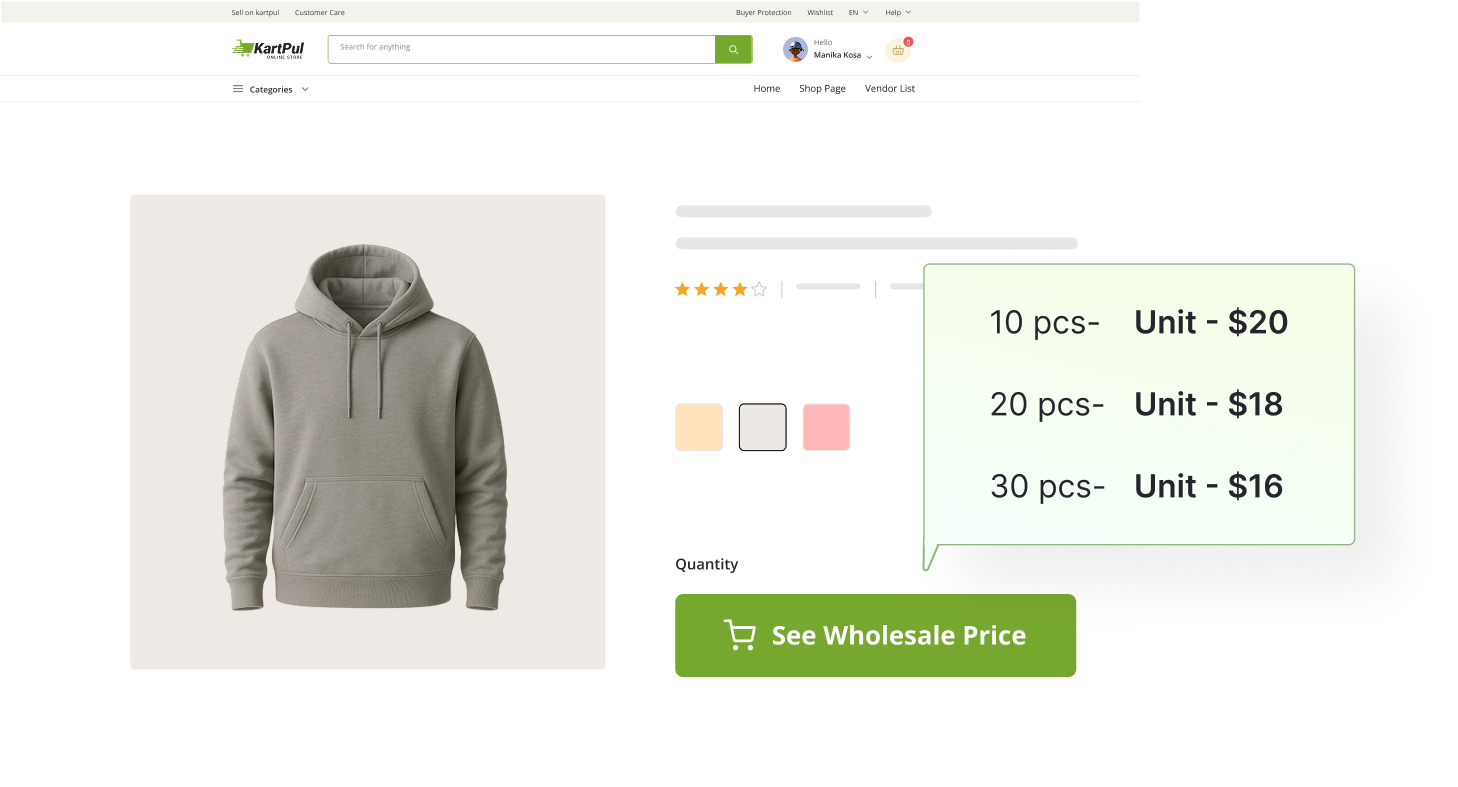1458x787 pixels.
Task: Click cart icon in See Wholesale Price
Action: click(x=739, y=636)
